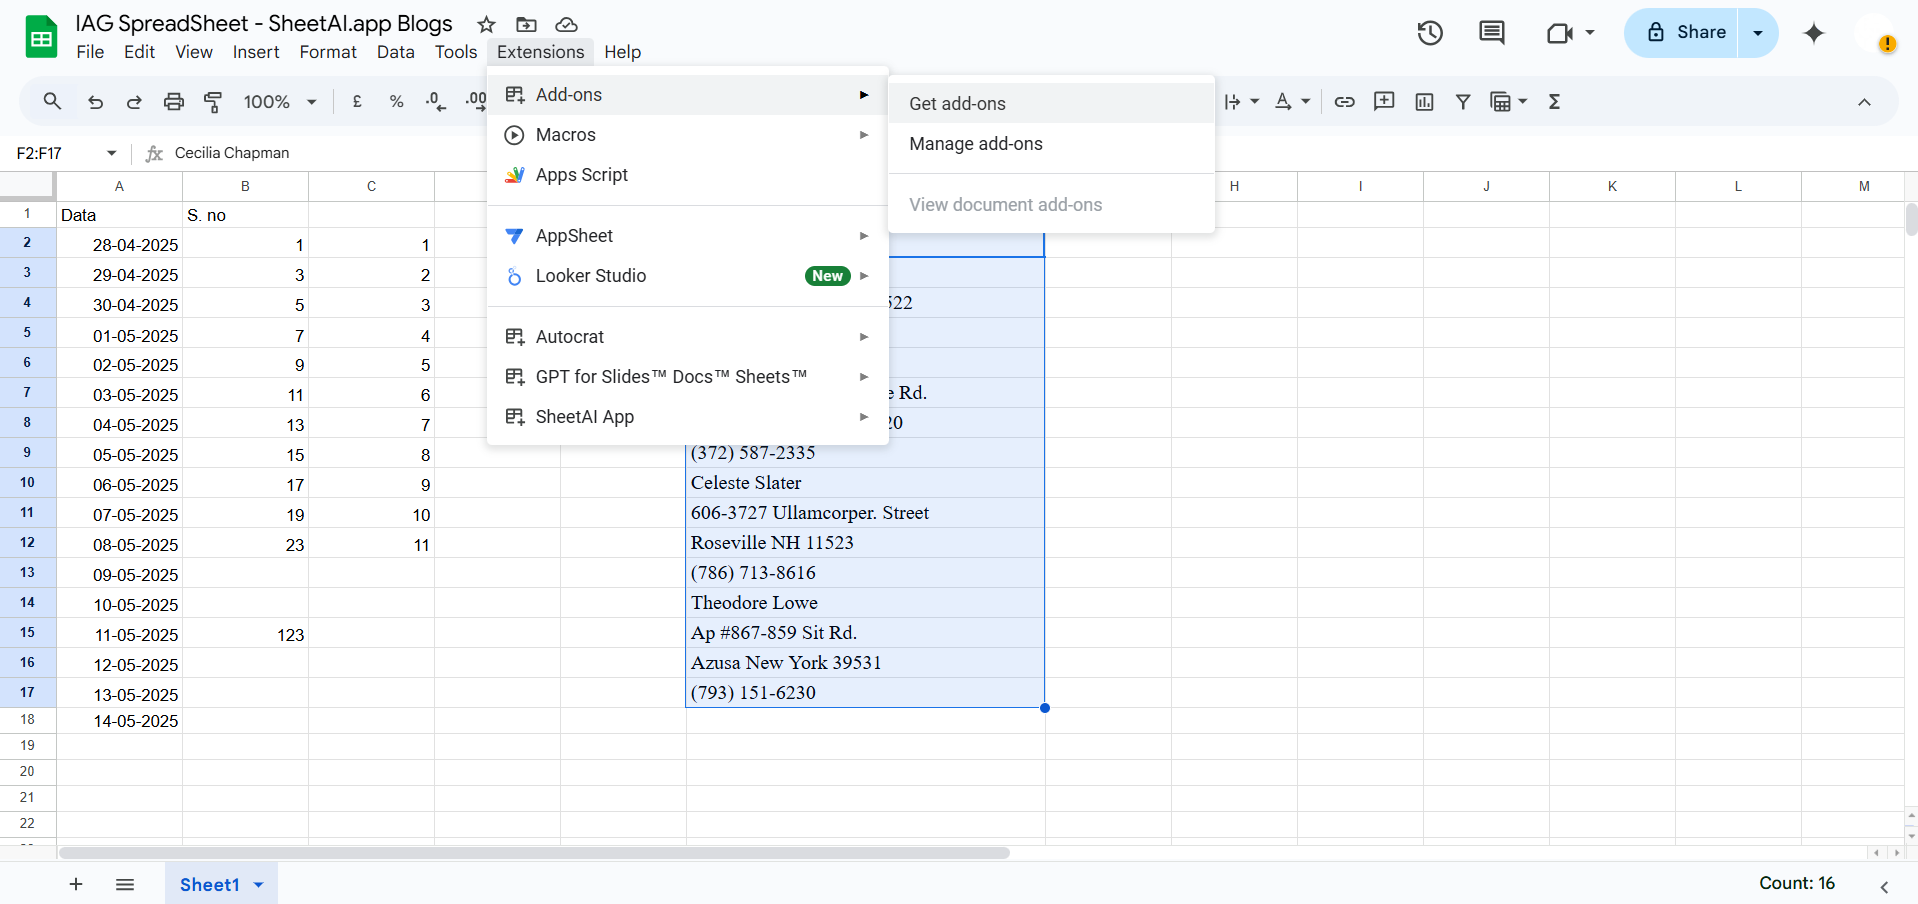Expand the AppSheet submenu
The width and height of the screenshot is (1918, 904).
click(688, 236)
